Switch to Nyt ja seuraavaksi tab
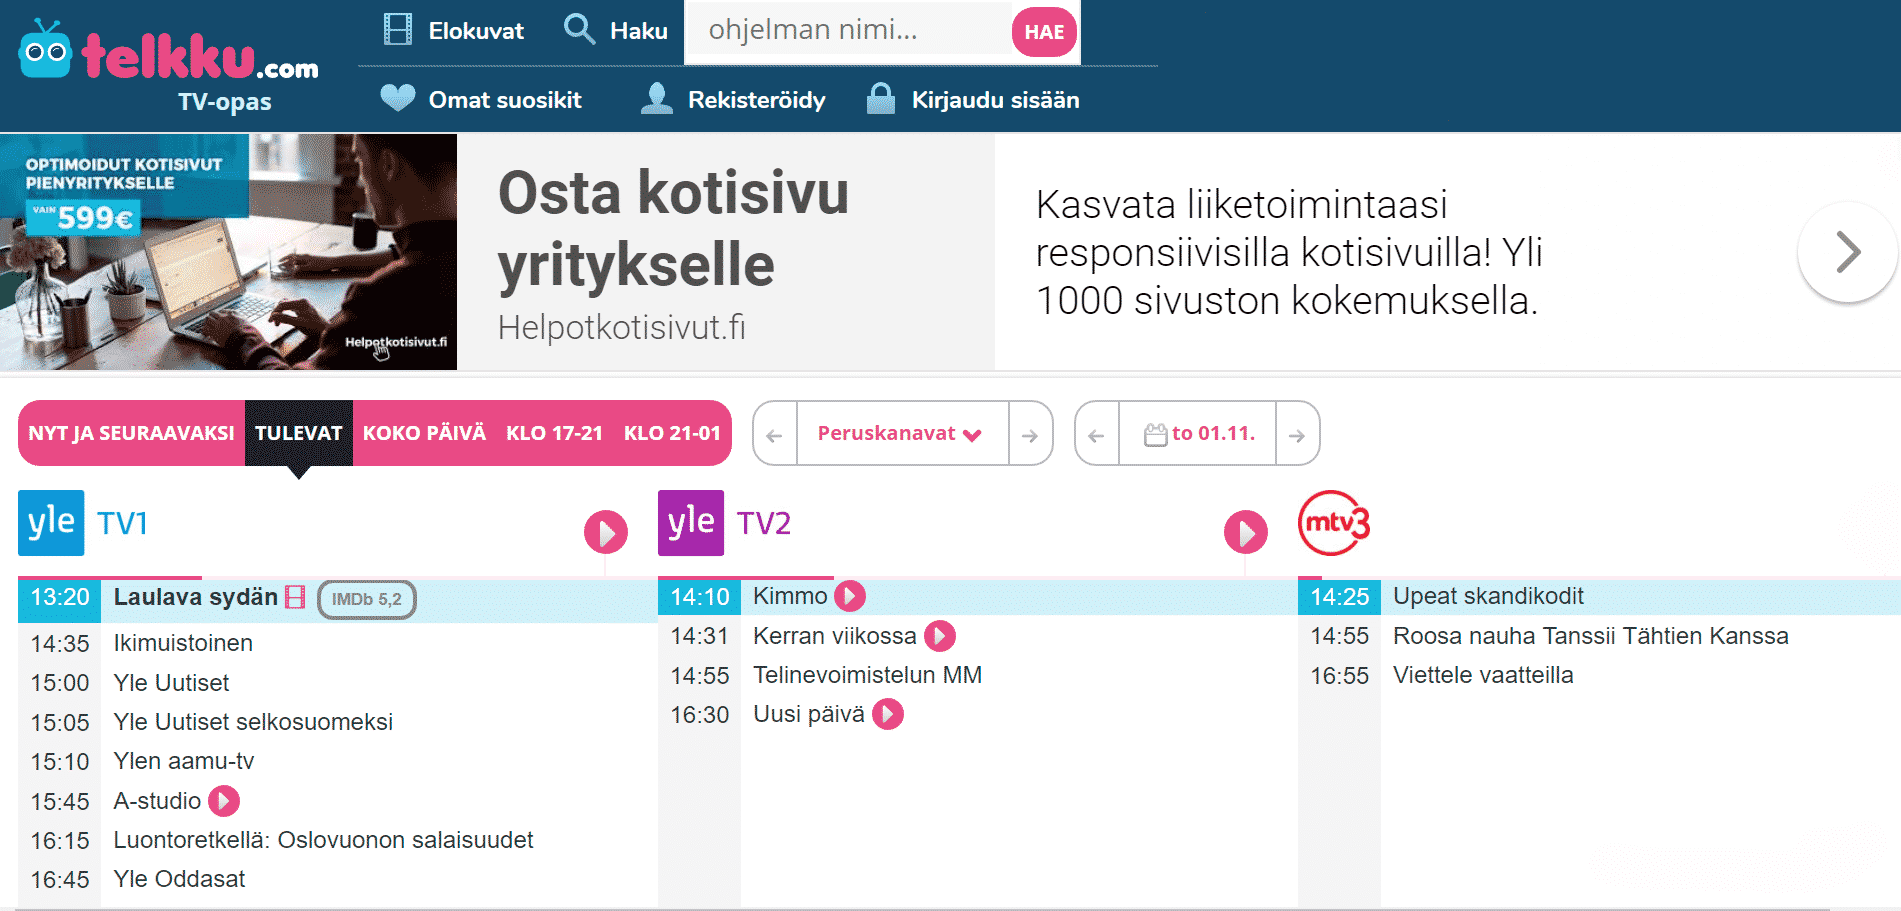This screenshot has width=1901, height=911. pyautogui.click(x=131, y=433)
